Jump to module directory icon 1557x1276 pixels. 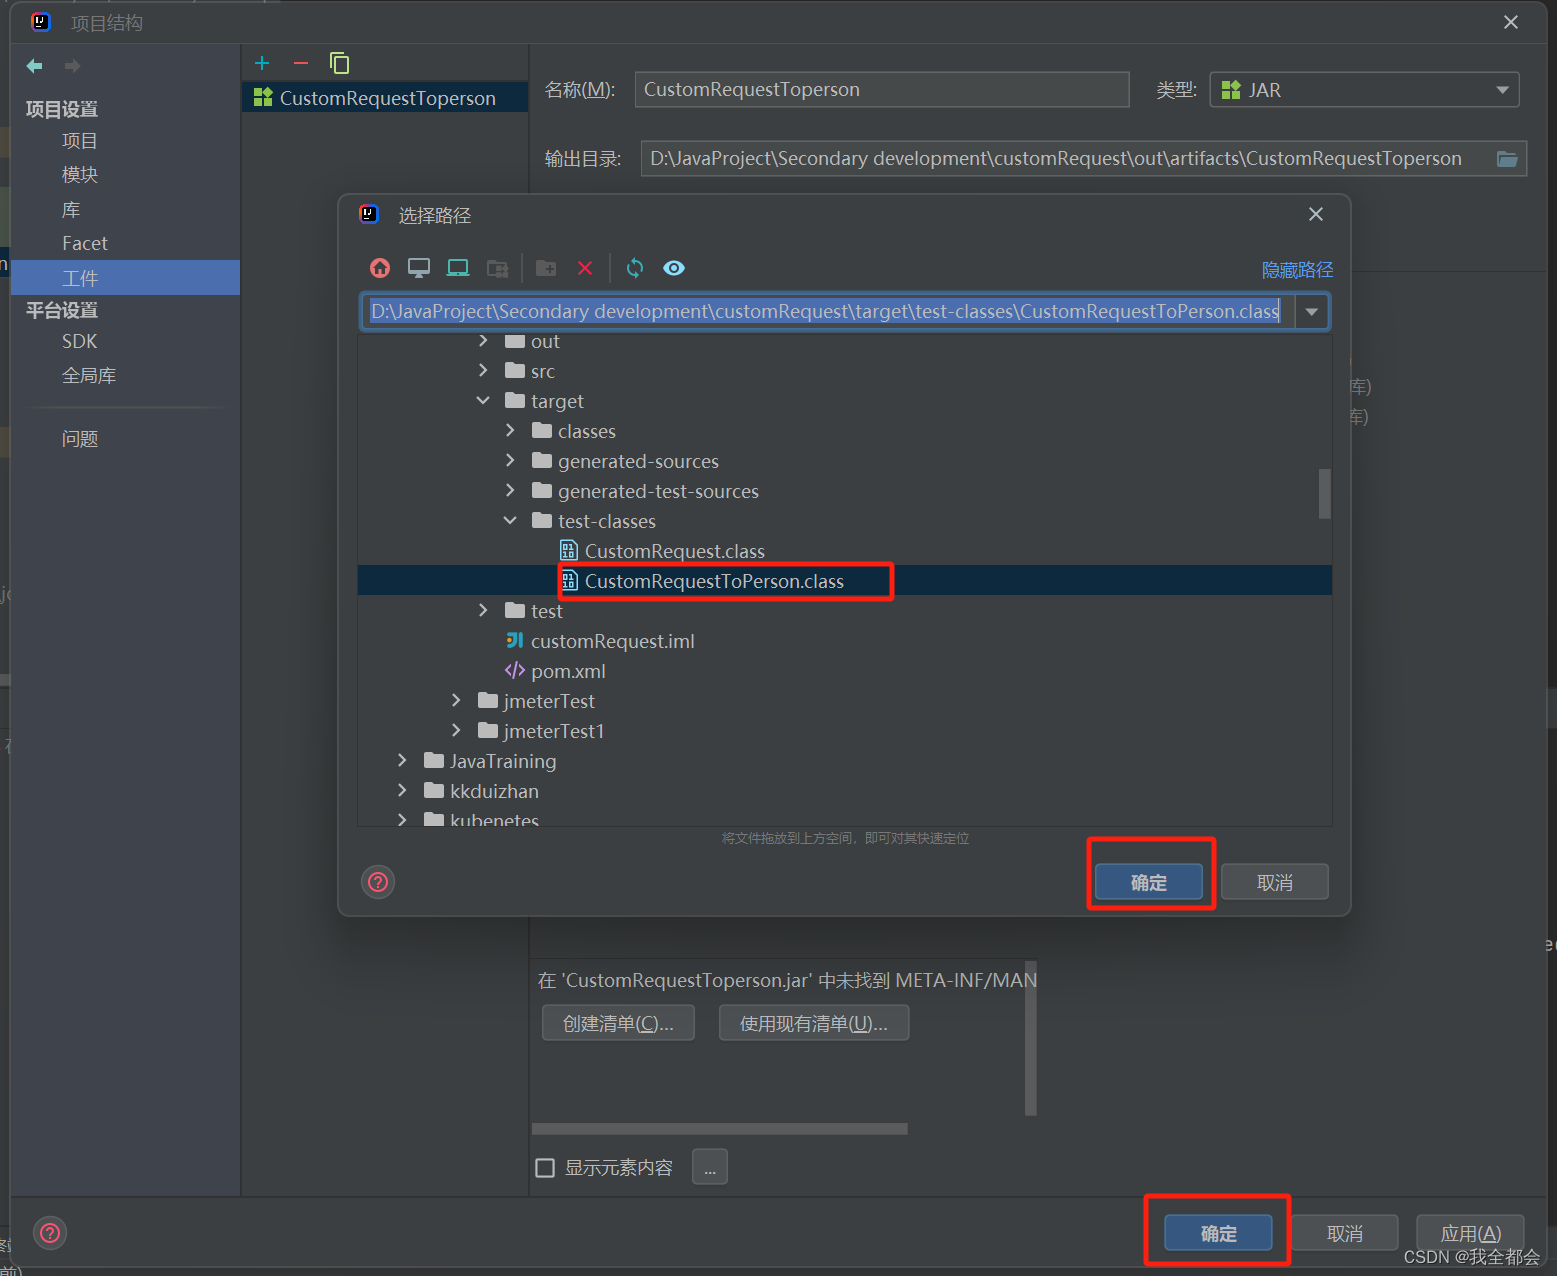497,268
